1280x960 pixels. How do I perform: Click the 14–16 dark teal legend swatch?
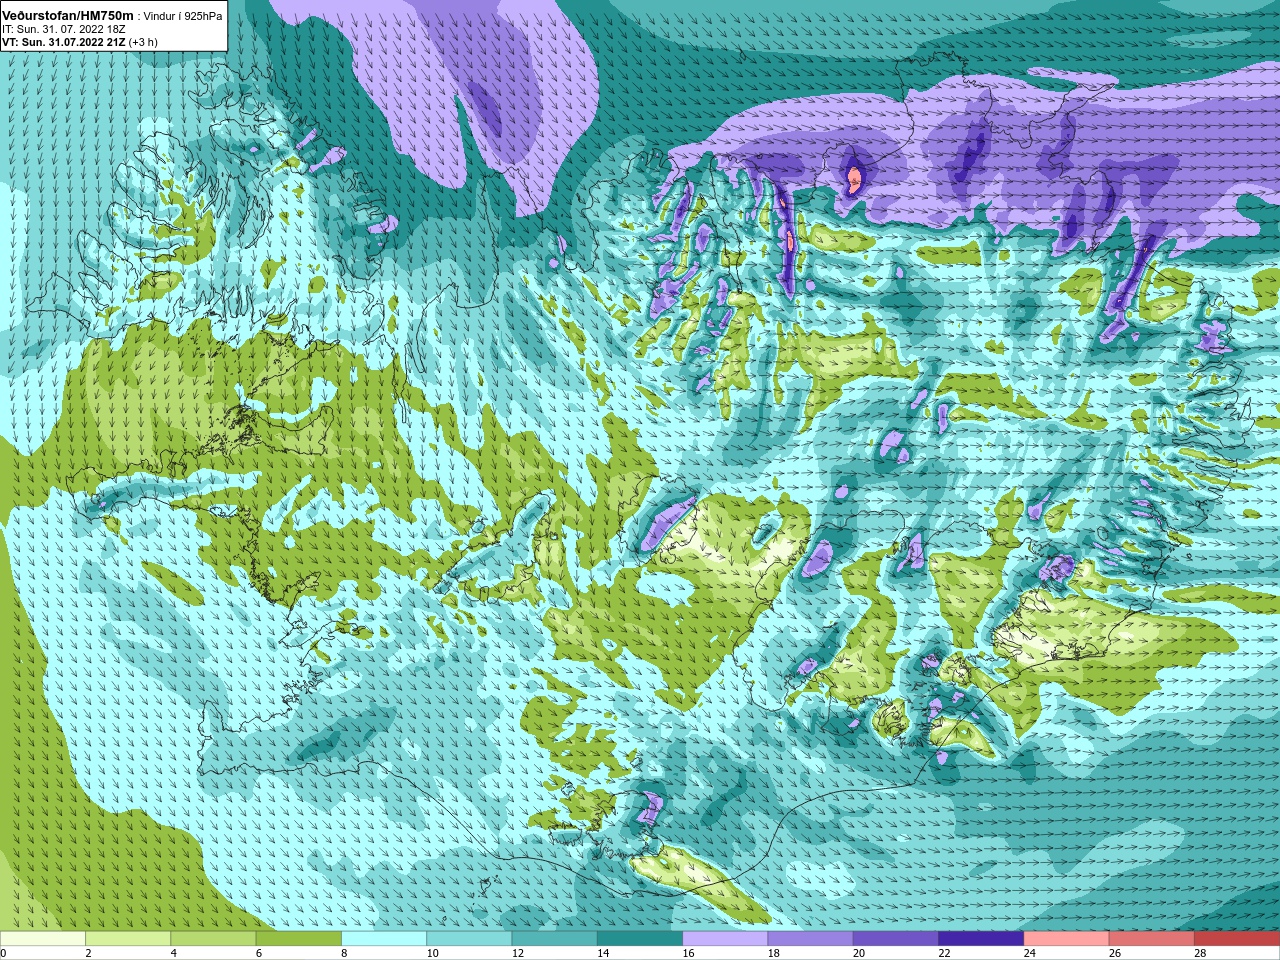(x=640, y=938)
